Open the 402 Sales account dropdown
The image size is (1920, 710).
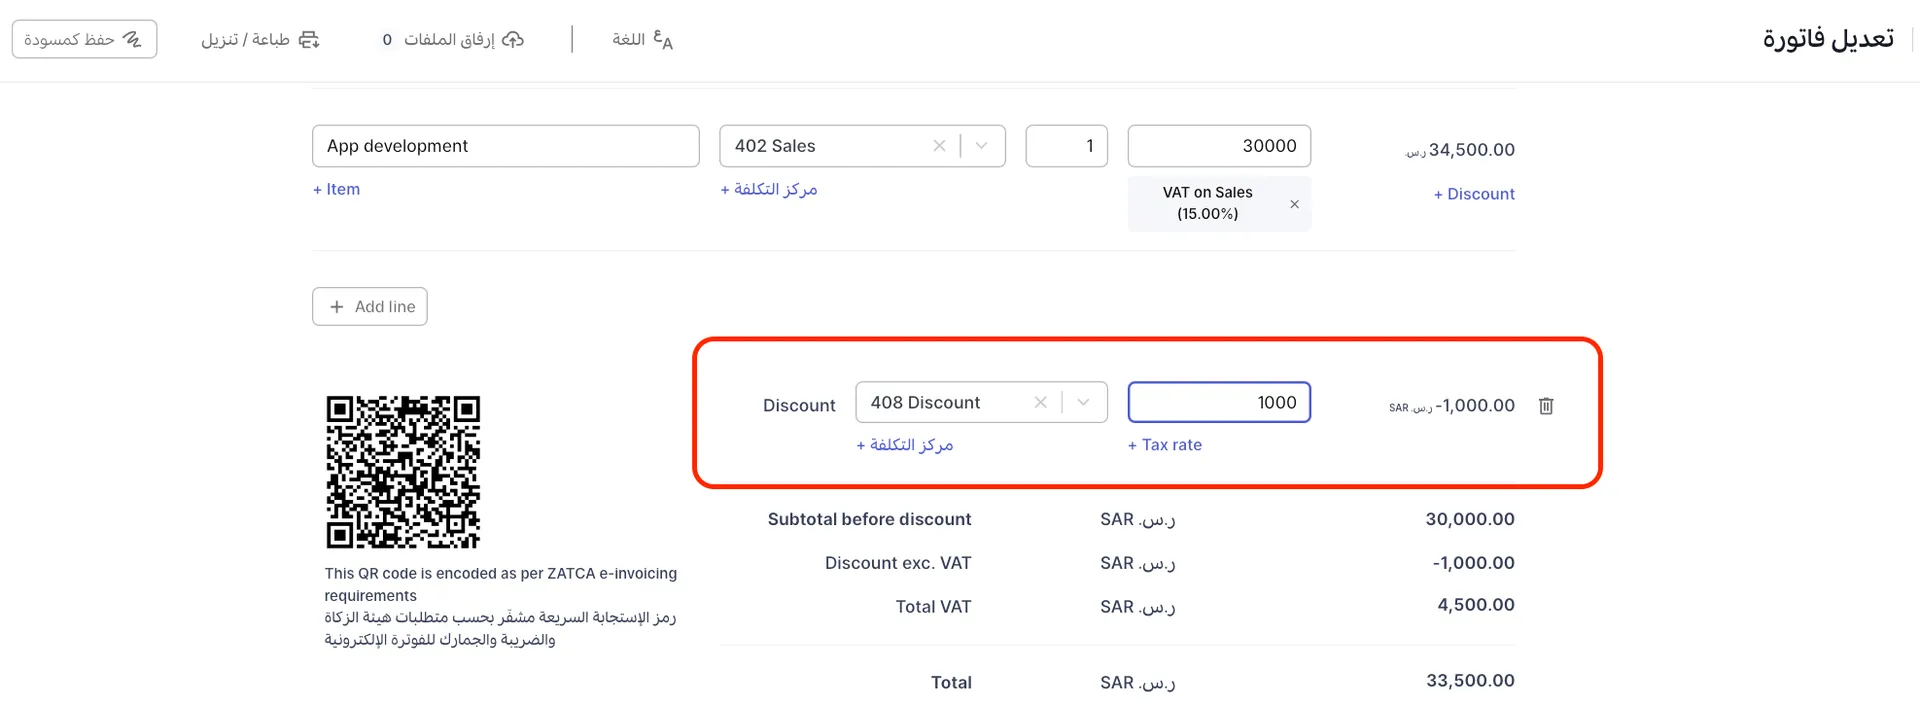981,145
